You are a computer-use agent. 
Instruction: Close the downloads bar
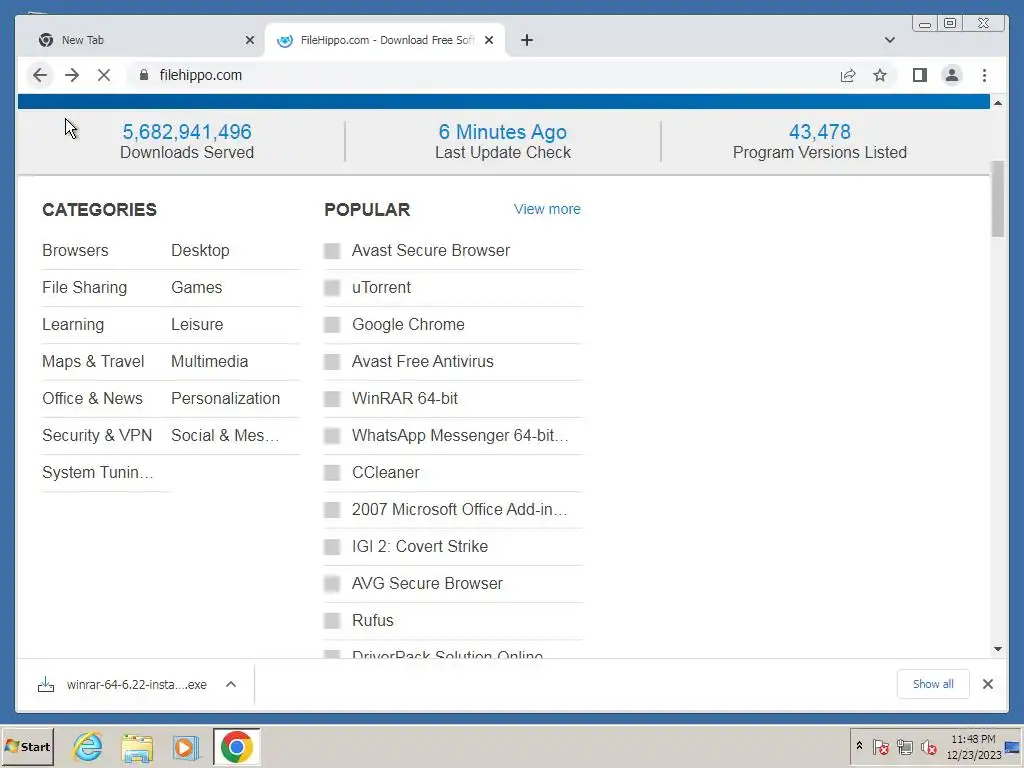pyautogui.click(x=987, y=684)
